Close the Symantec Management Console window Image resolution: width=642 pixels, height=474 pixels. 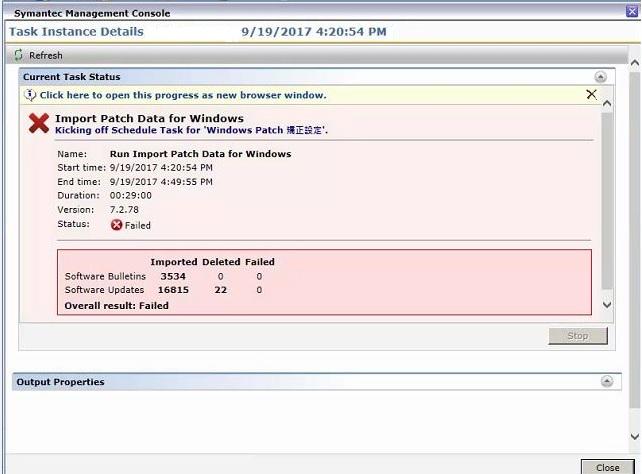click(632, 11)
